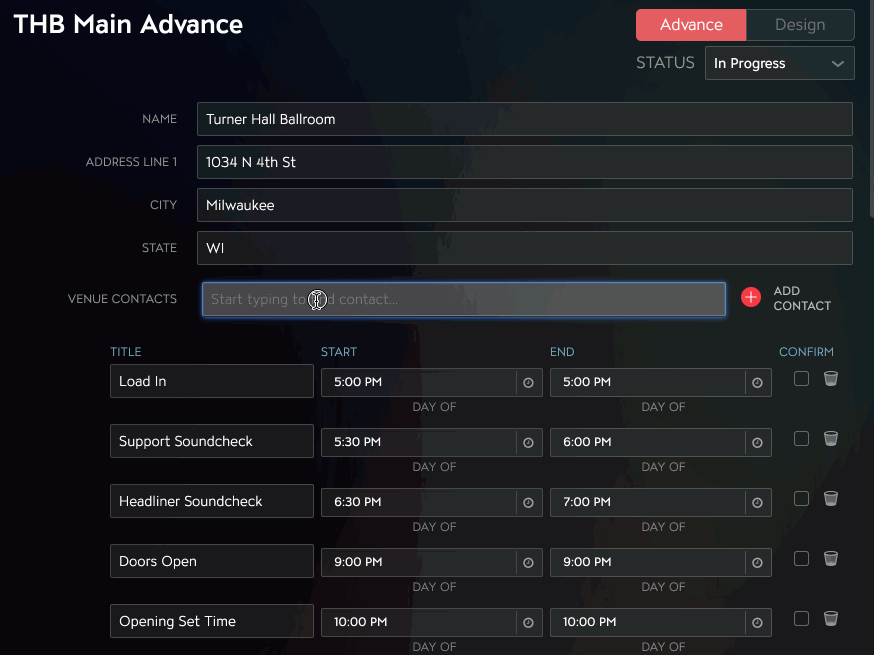This screenshot has width=874, height=655.
Task: Focus the venue Name field
Action: point(525,119)
